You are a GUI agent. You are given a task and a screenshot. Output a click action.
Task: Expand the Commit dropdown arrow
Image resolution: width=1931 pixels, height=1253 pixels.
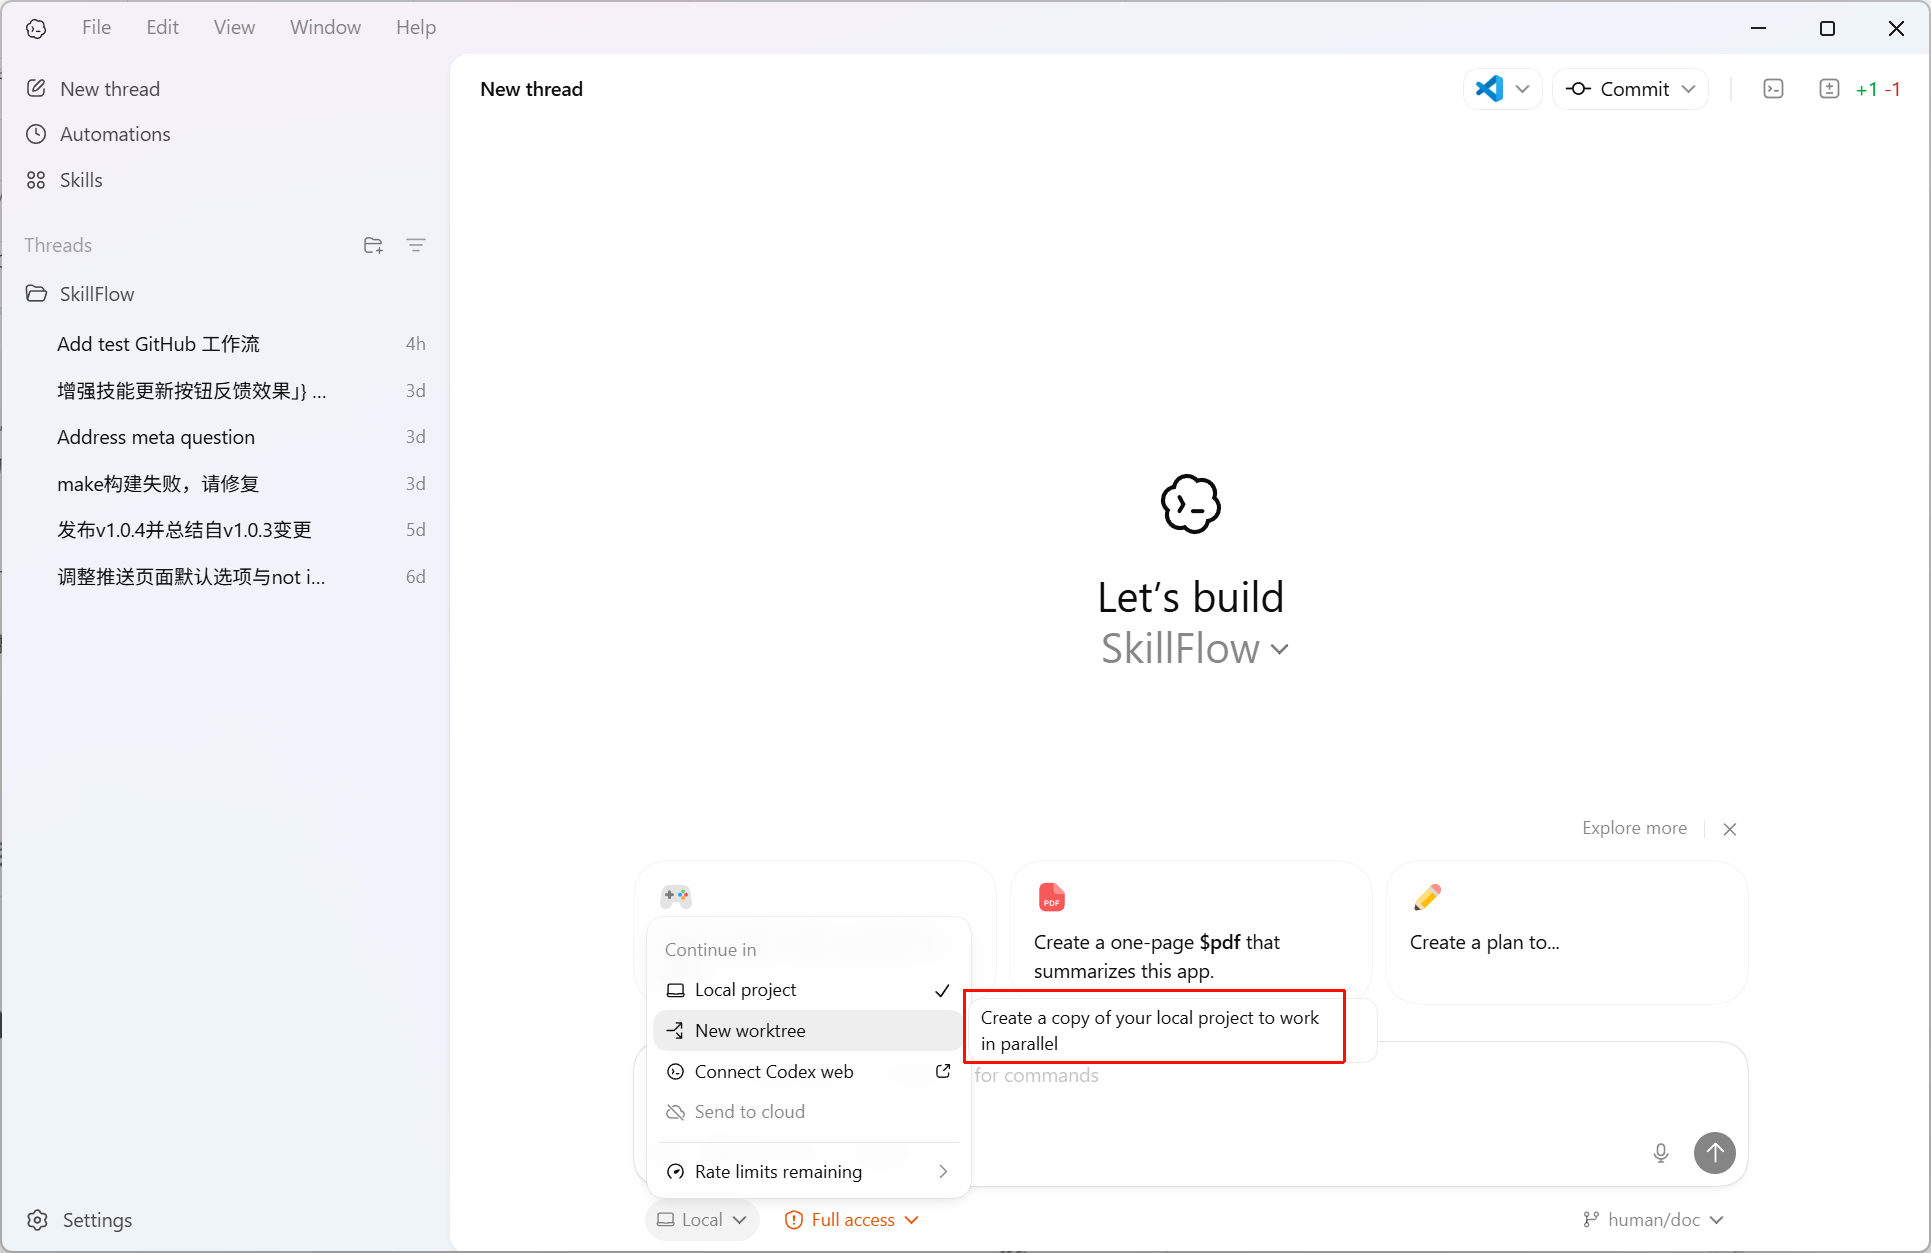1689,89
